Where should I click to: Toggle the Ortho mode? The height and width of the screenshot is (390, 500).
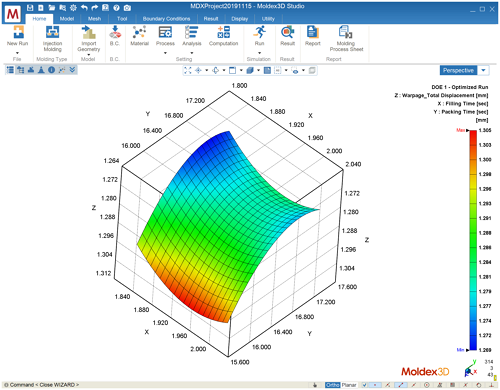coord(333,385)
